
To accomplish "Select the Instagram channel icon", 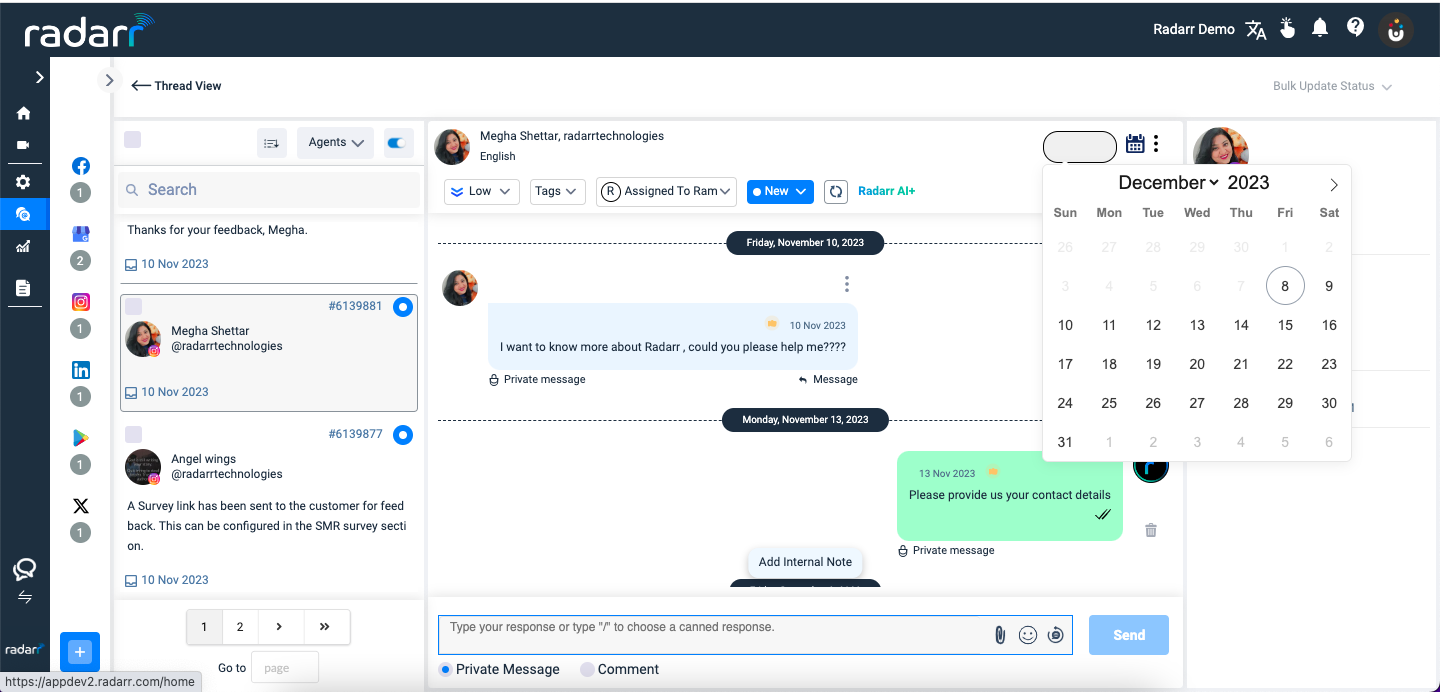I will pyautogui.click(x=81, y=302).
